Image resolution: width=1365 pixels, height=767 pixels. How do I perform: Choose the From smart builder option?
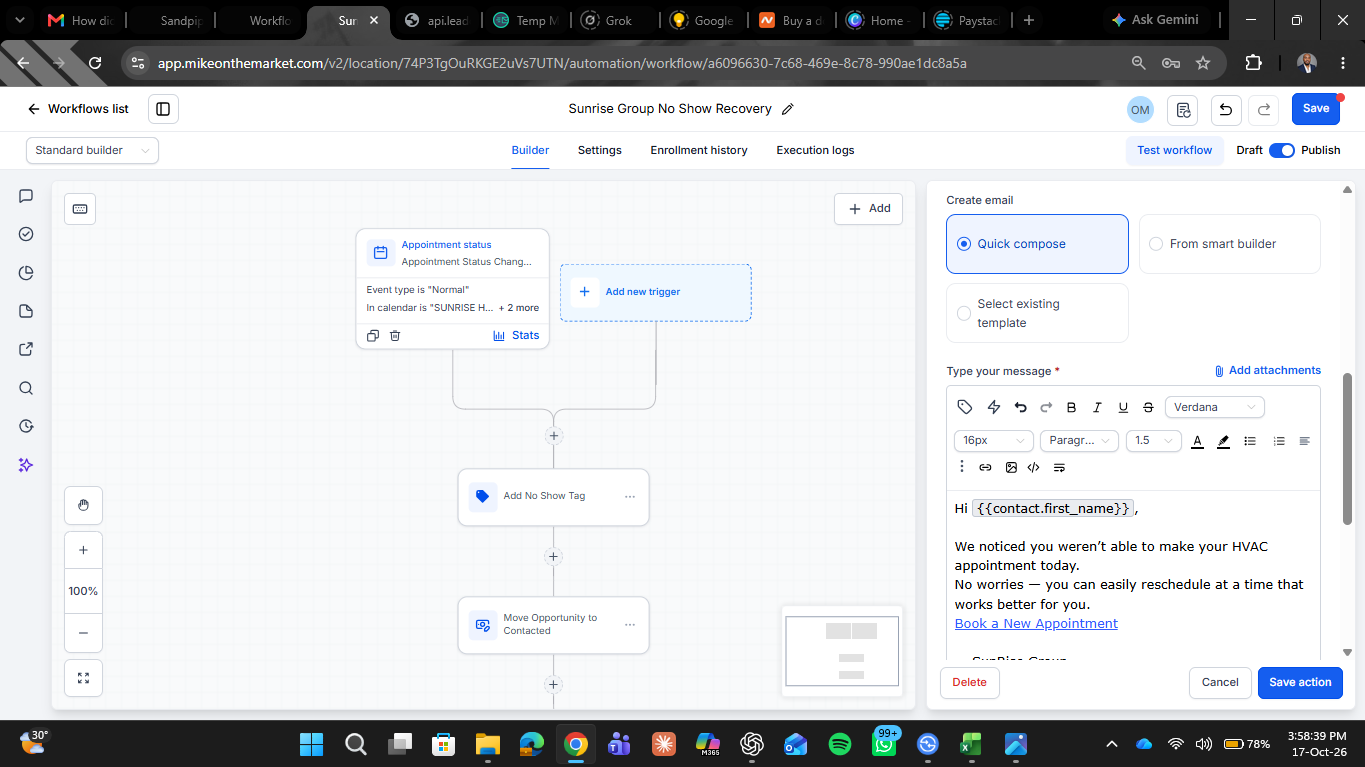pyautogui.click(x=1230, y=244)
